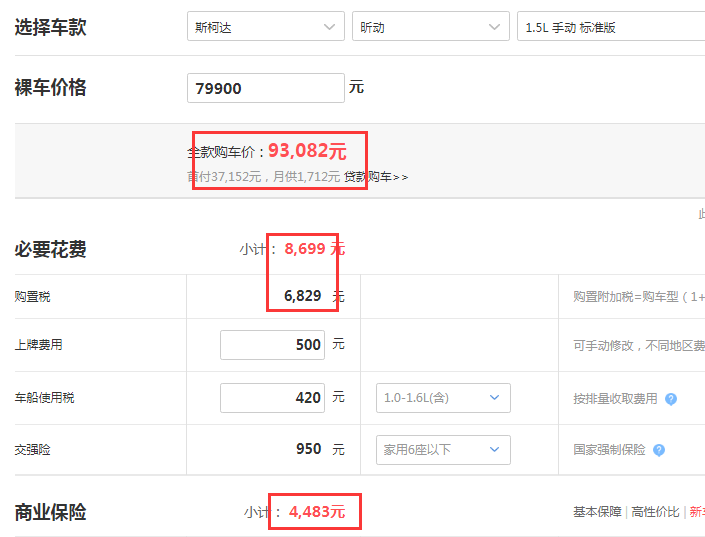Open the 1.5L 手动 标准版 trim dropdown
The width and height of the screenshot is (705, 537).
(x=611, y=27)
